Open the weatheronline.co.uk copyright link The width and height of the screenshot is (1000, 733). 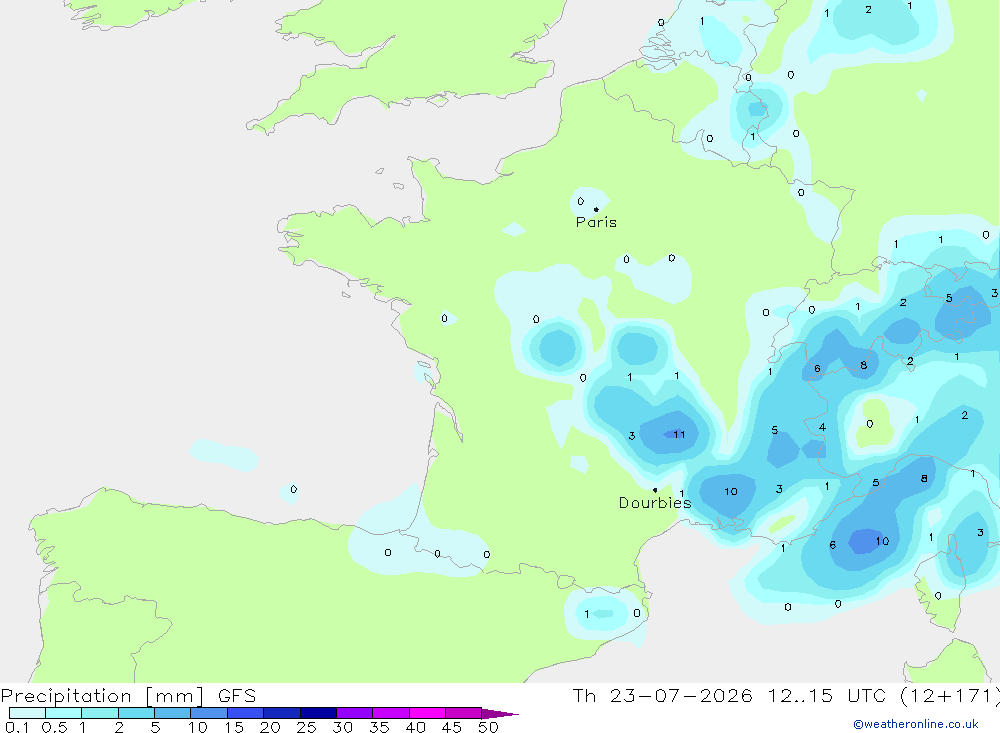(916, 724)
